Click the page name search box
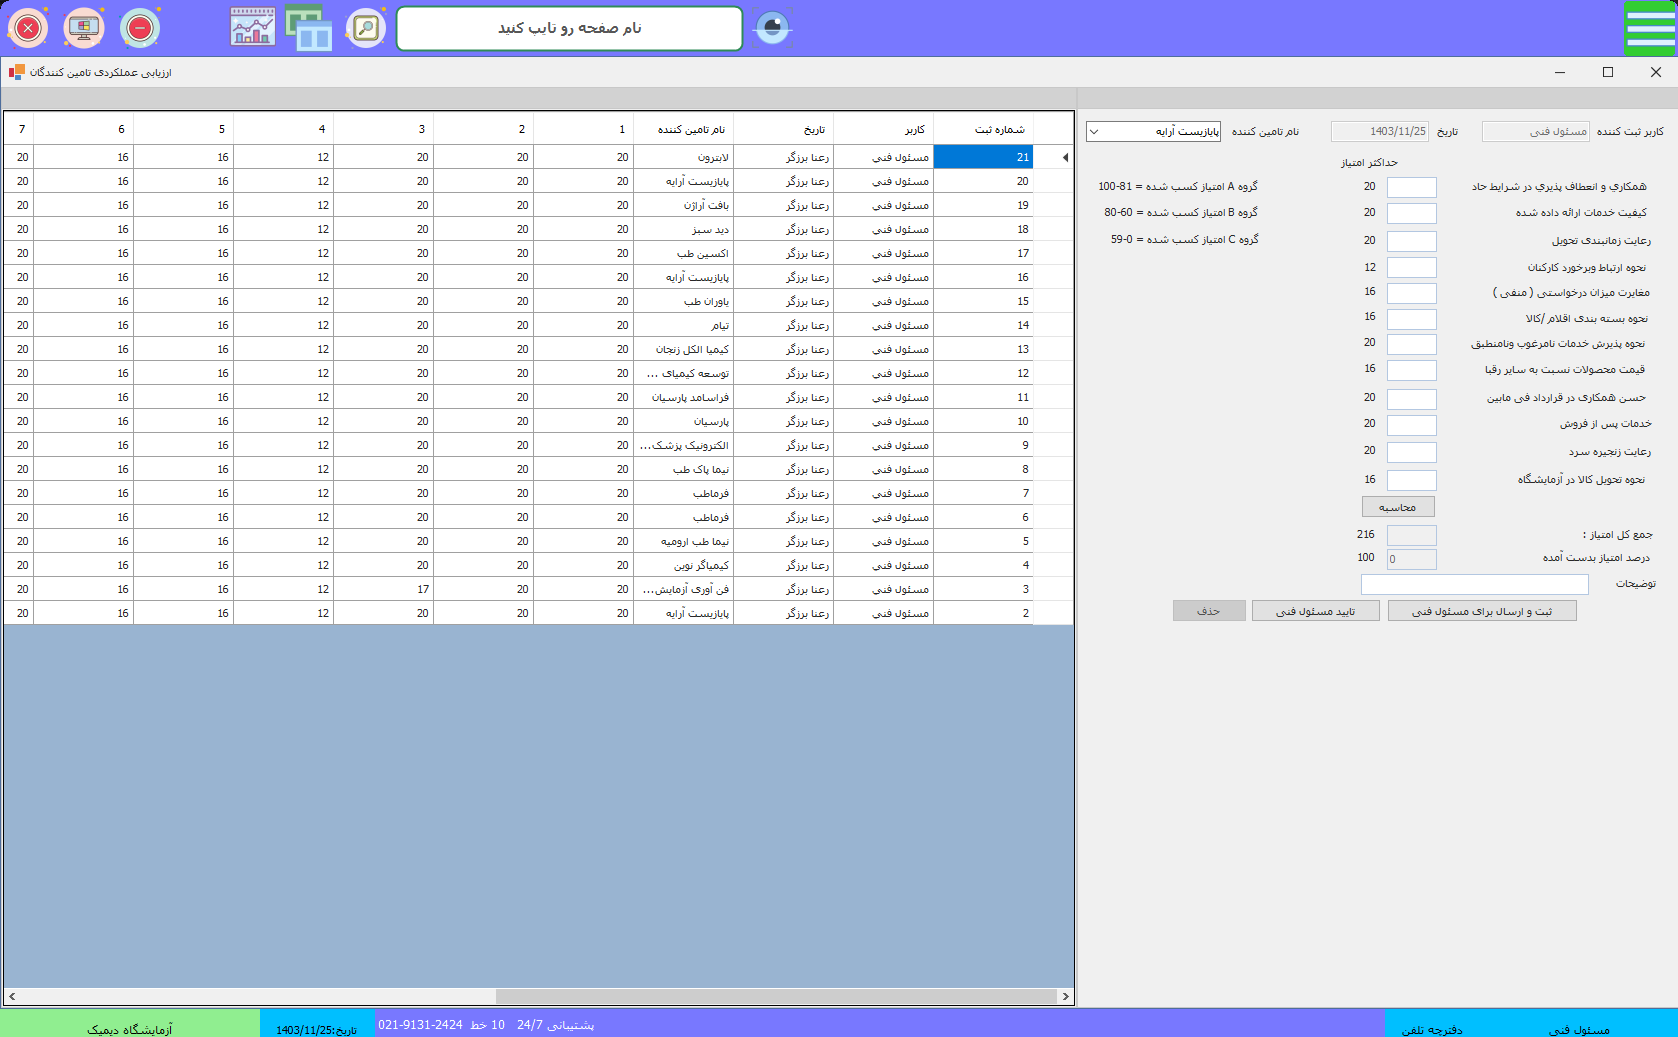 pos(569,28)
